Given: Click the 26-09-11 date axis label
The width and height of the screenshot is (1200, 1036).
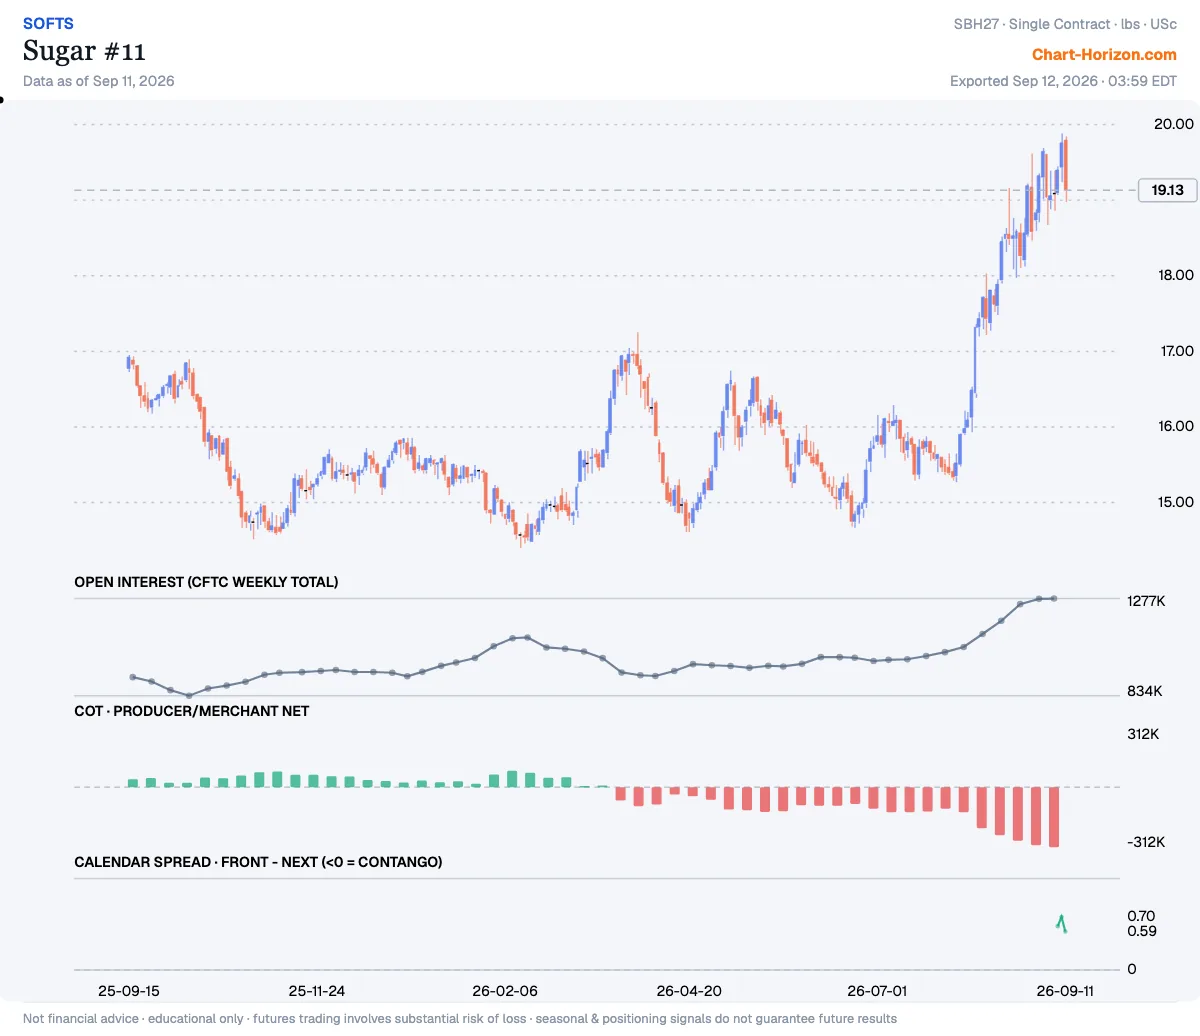Looking at the screenshot, I should (1065, 991).
